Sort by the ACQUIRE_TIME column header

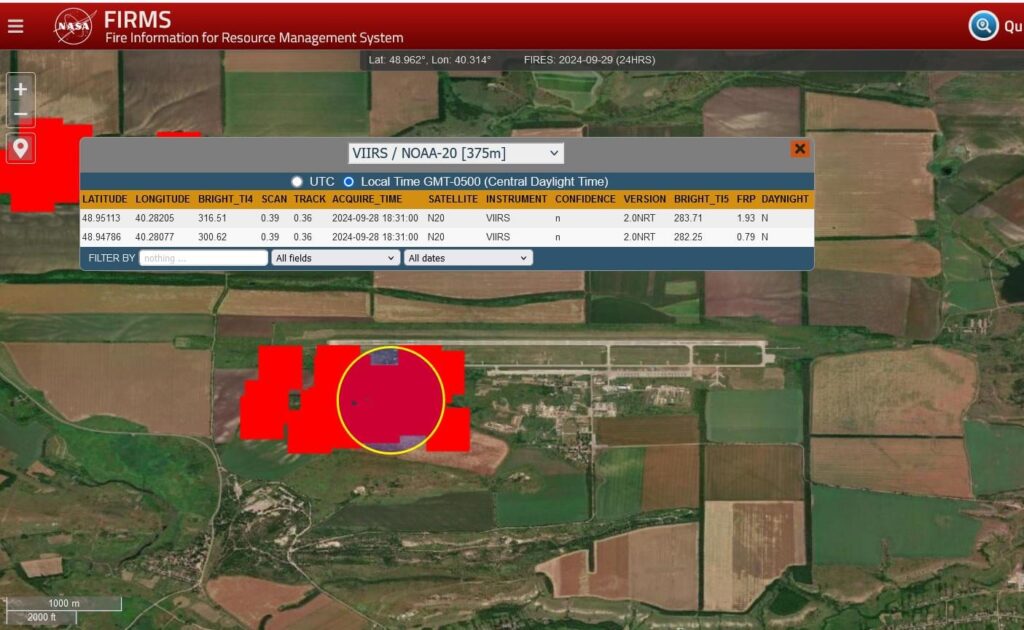367,199
